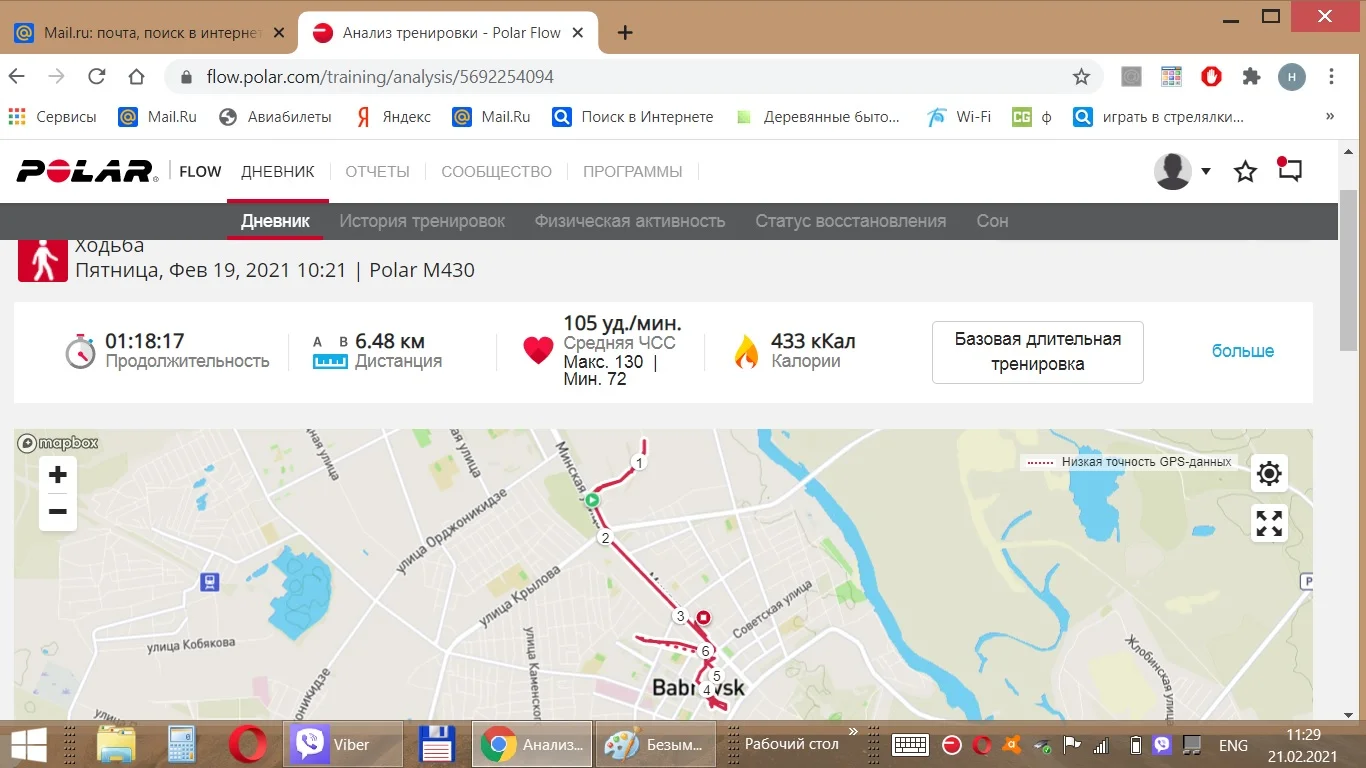Zoom in on the route map
The height and width of the screenshot is (768, 1366).
[58, 474]
